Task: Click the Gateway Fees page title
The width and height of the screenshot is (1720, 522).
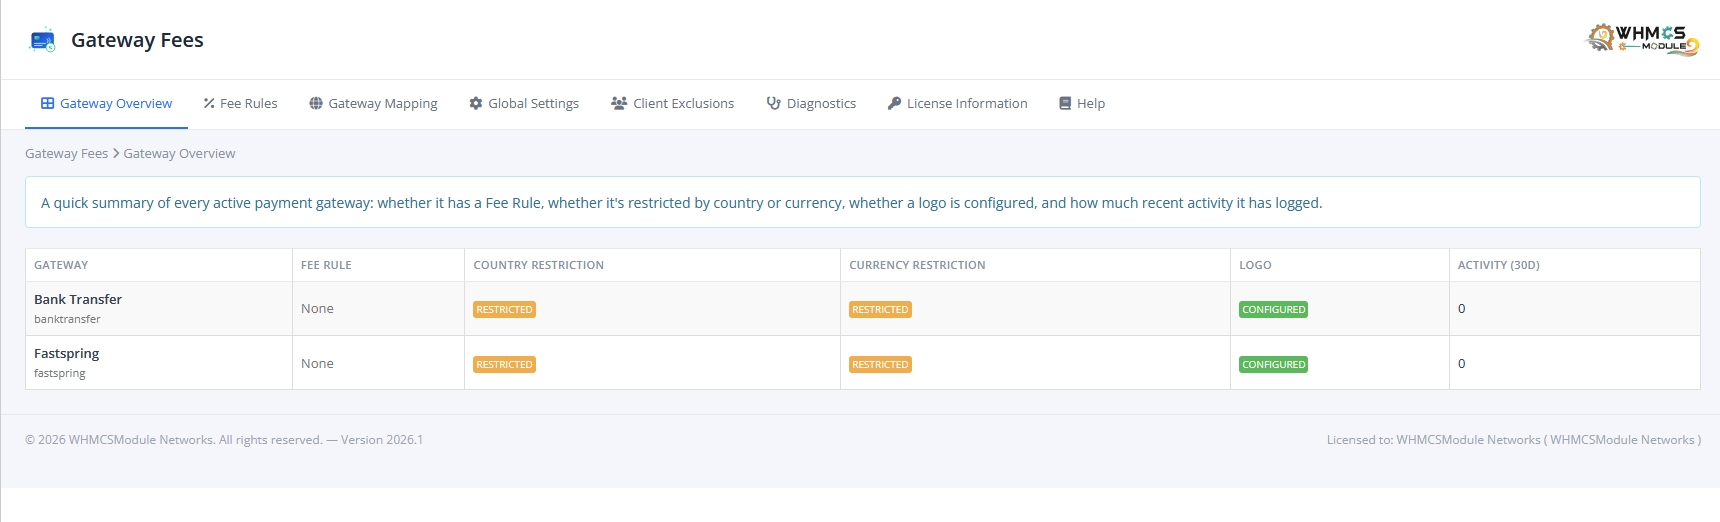Action: coord(137,40)
